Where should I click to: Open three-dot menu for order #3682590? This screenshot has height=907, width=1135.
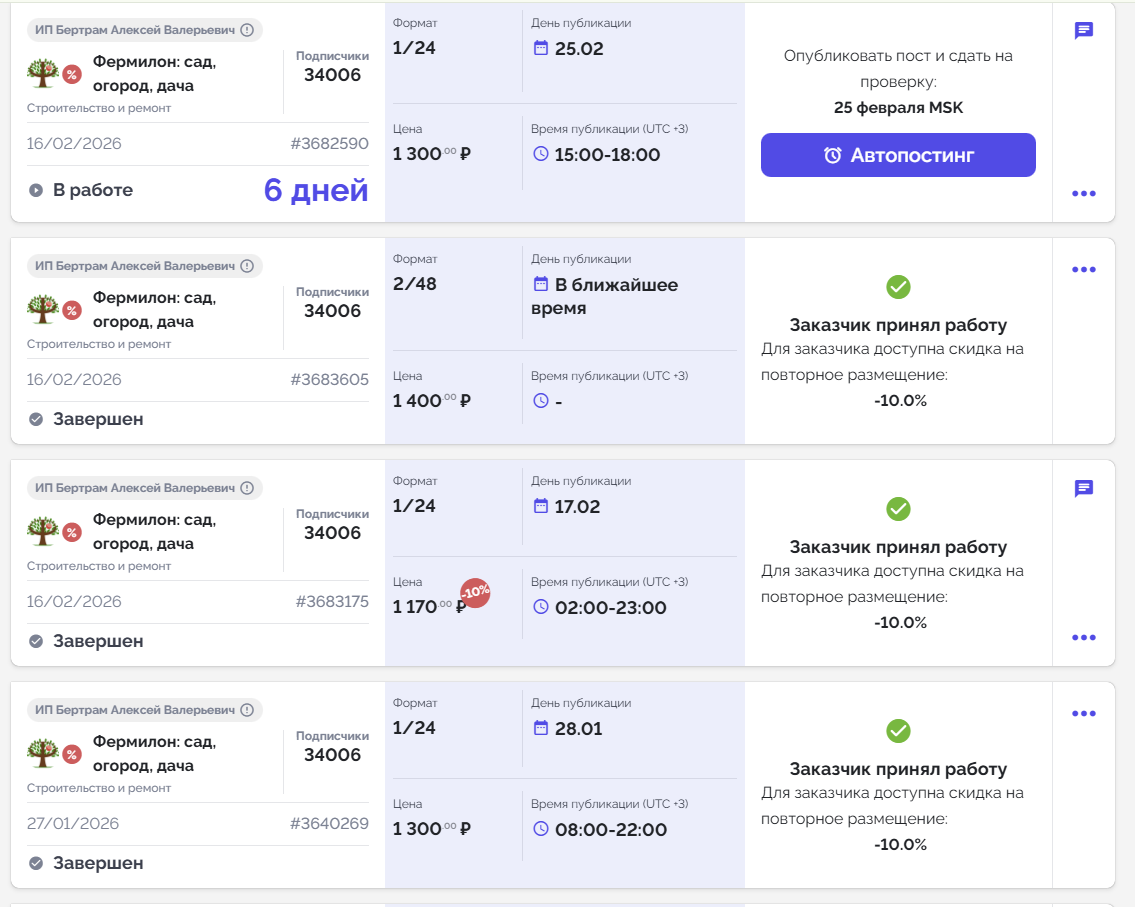1084,194
